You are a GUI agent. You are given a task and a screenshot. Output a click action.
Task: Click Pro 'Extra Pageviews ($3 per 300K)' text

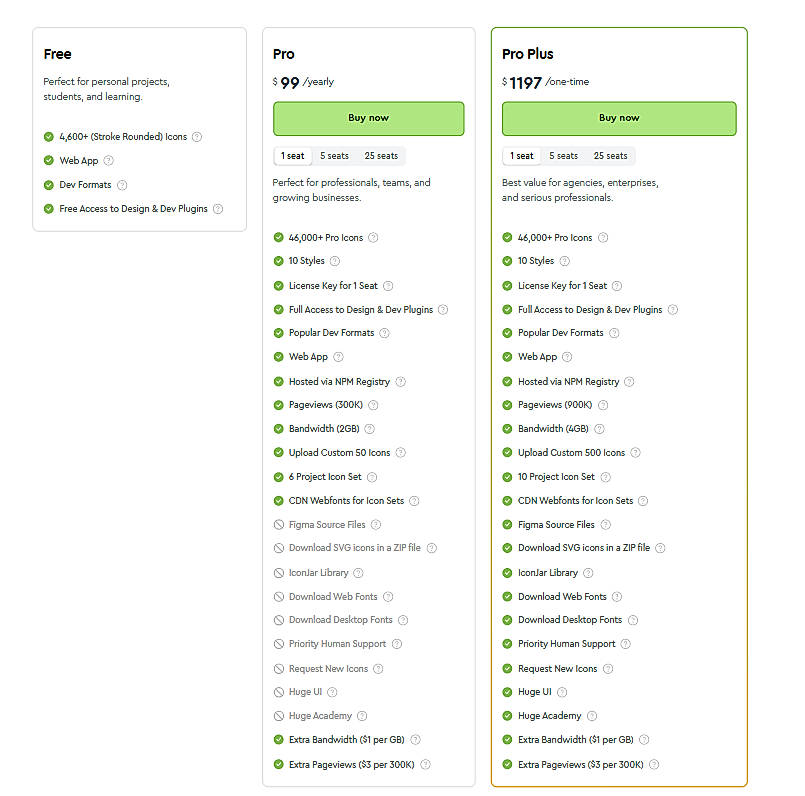pyautogui.click(x=352, y=764)
